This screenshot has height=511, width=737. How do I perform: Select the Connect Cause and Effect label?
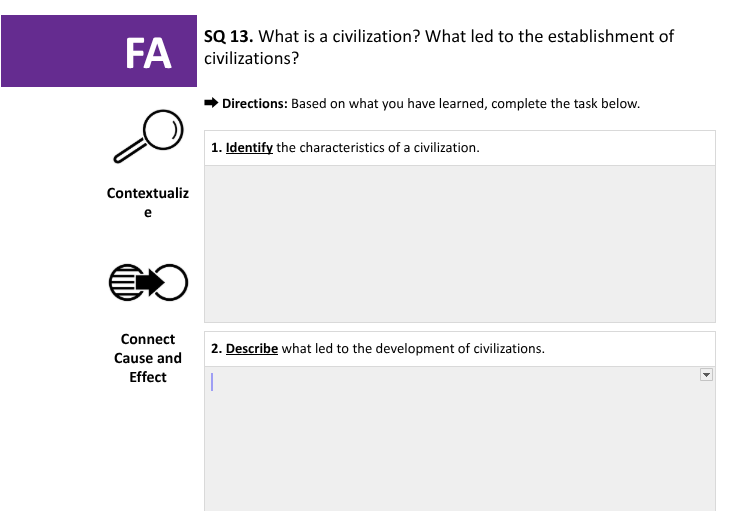pyautogui.click(x=148, y=358)
